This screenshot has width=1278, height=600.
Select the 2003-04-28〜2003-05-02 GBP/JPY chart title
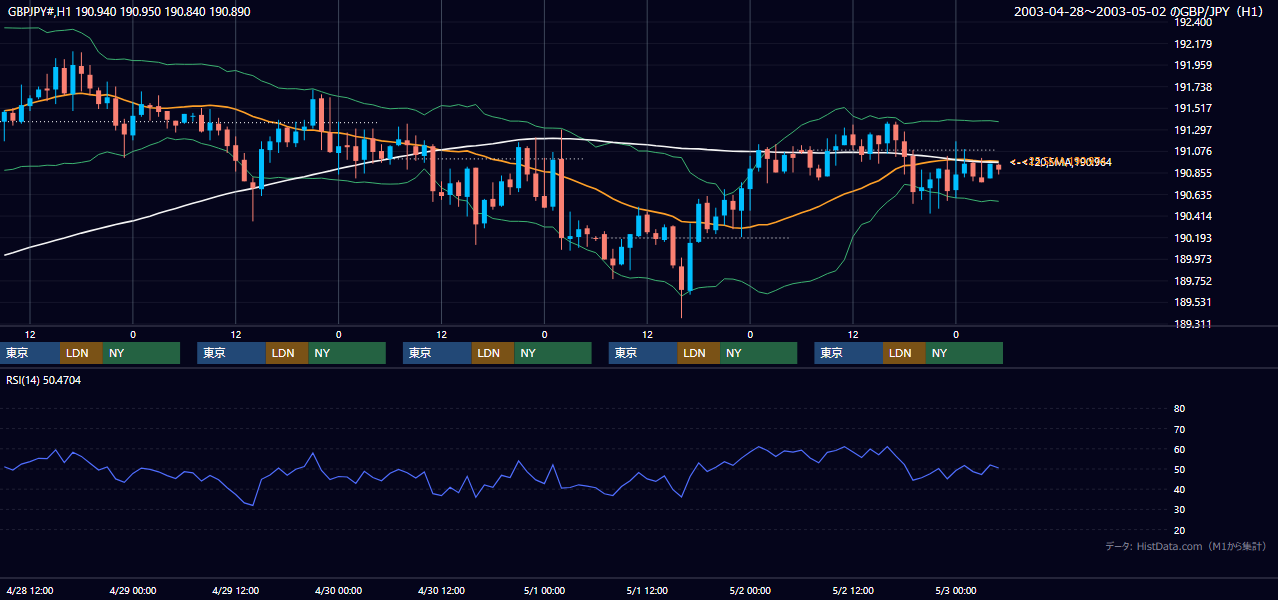(1140, 12)
